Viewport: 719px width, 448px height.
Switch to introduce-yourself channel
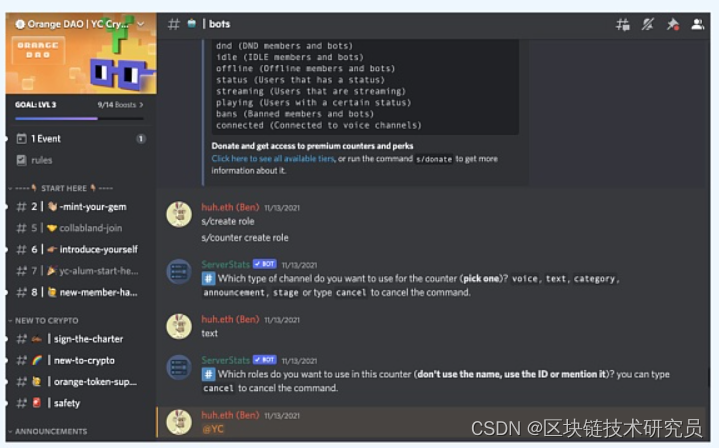(81, 249)
